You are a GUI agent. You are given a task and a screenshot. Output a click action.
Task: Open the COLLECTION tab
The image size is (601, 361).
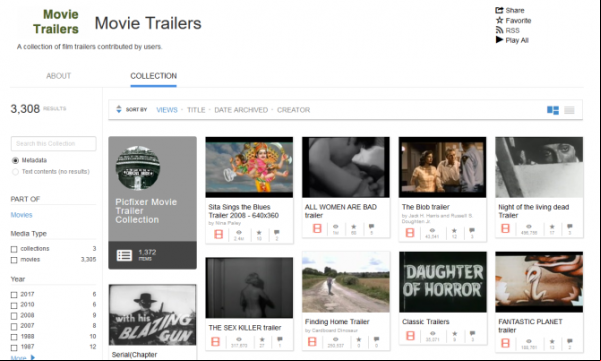click(x=153, y=76)
